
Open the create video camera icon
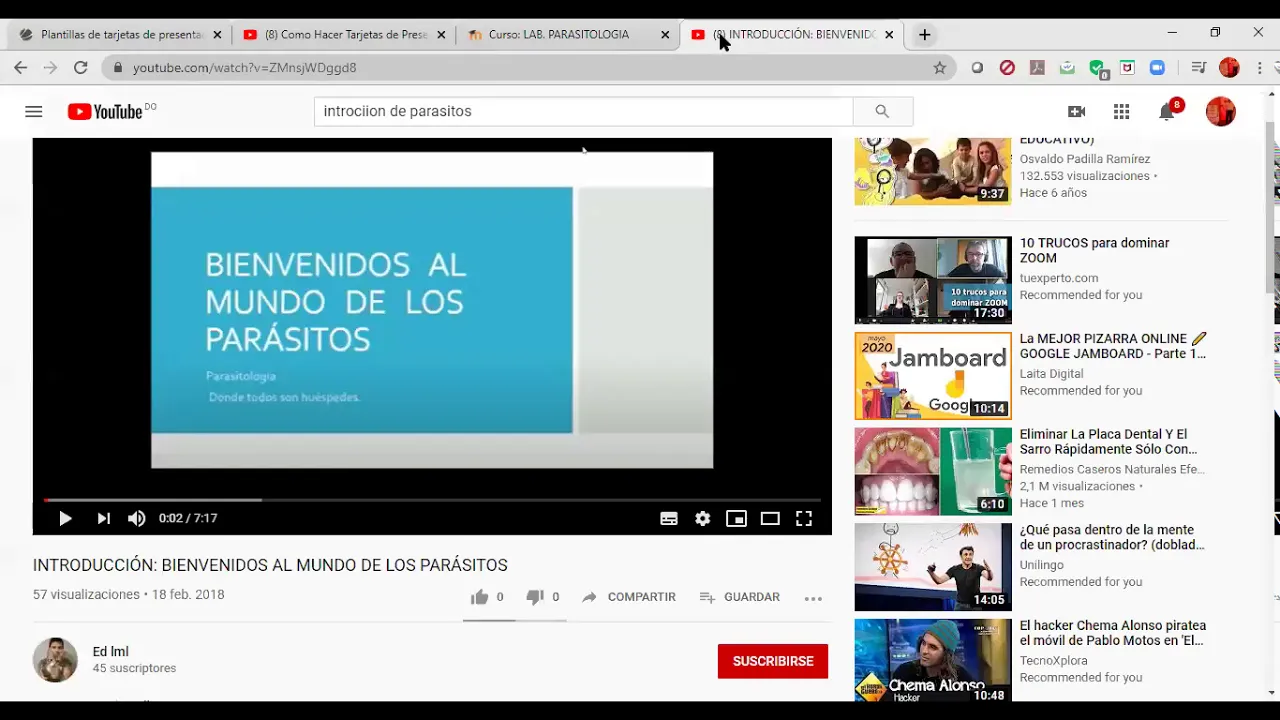click(x=1077, y=111)
